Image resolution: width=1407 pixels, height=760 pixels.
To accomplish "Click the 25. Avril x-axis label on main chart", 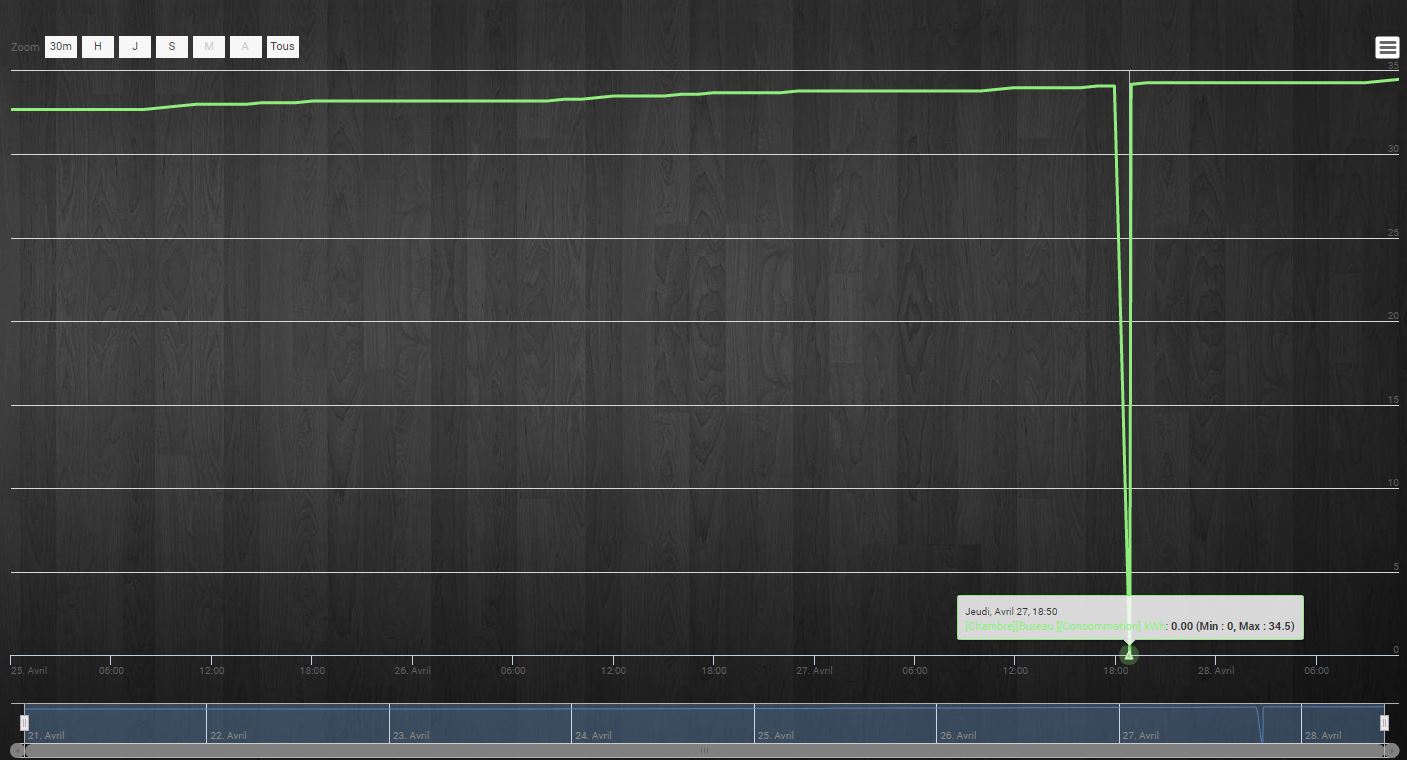I will (x=30, y=671).
